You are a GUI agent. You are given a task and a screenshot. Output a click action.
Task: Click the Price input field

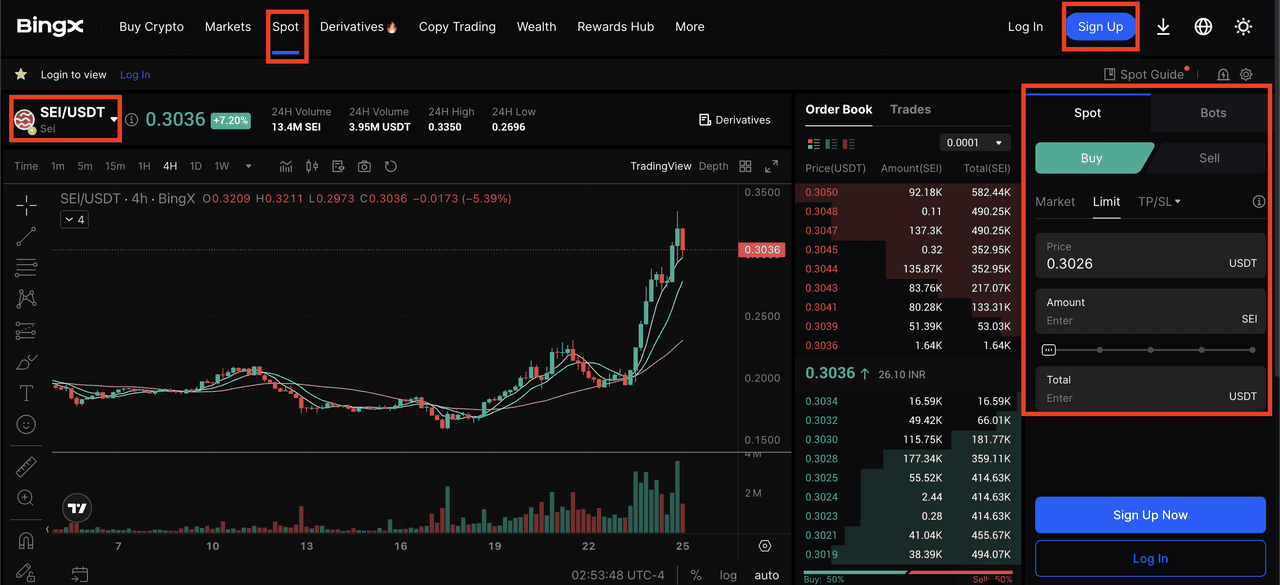click(x=1150, y=256)
